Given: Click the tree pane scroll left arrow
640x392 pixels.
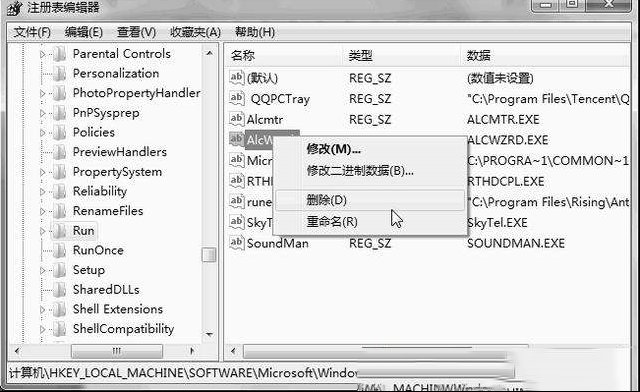Looking at the screenshot, I should [16, 351].
